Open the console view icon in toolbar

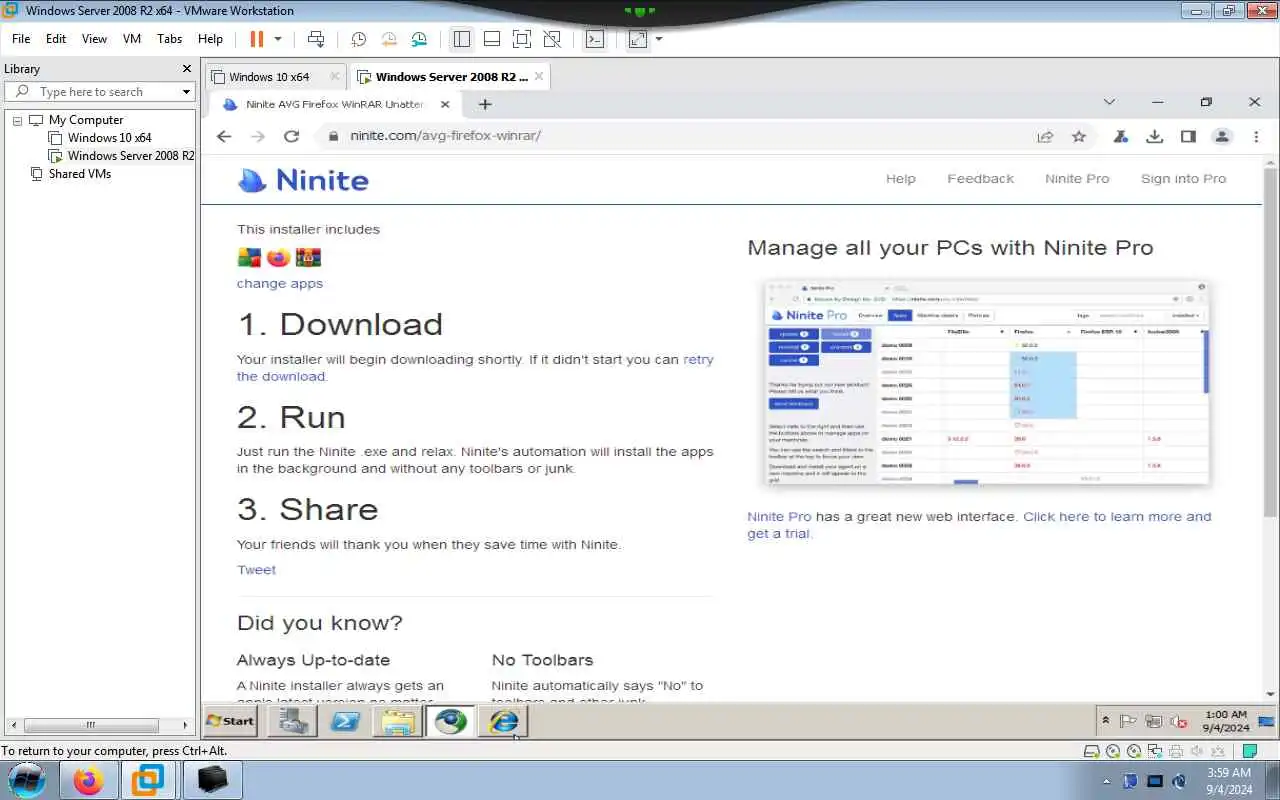pos(595,39)
